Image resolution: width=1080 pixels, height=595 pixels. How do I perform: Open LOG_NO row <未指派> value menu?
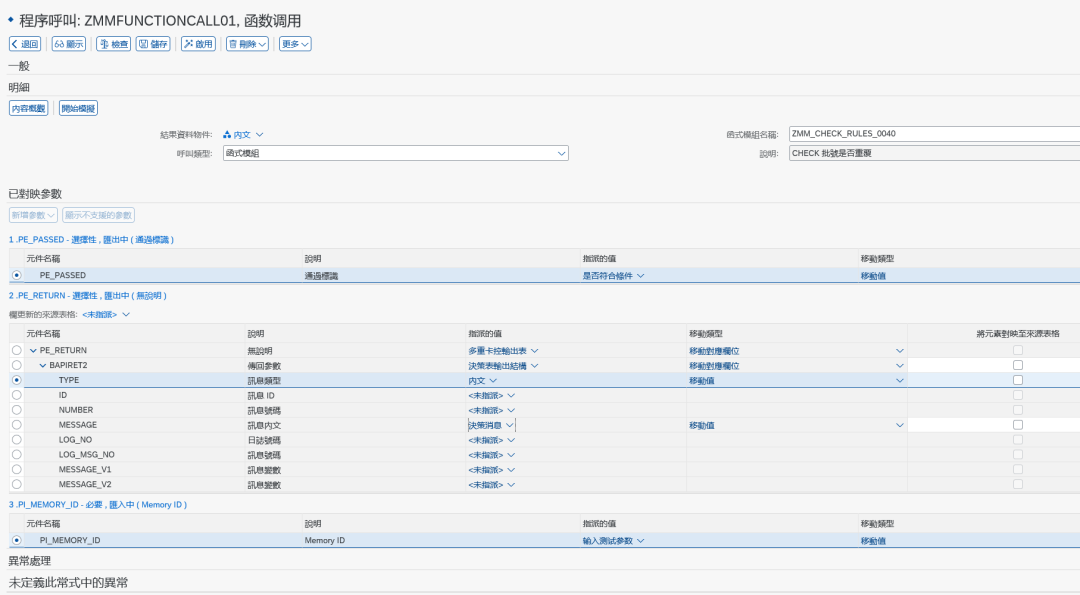(x=491, y=440)
